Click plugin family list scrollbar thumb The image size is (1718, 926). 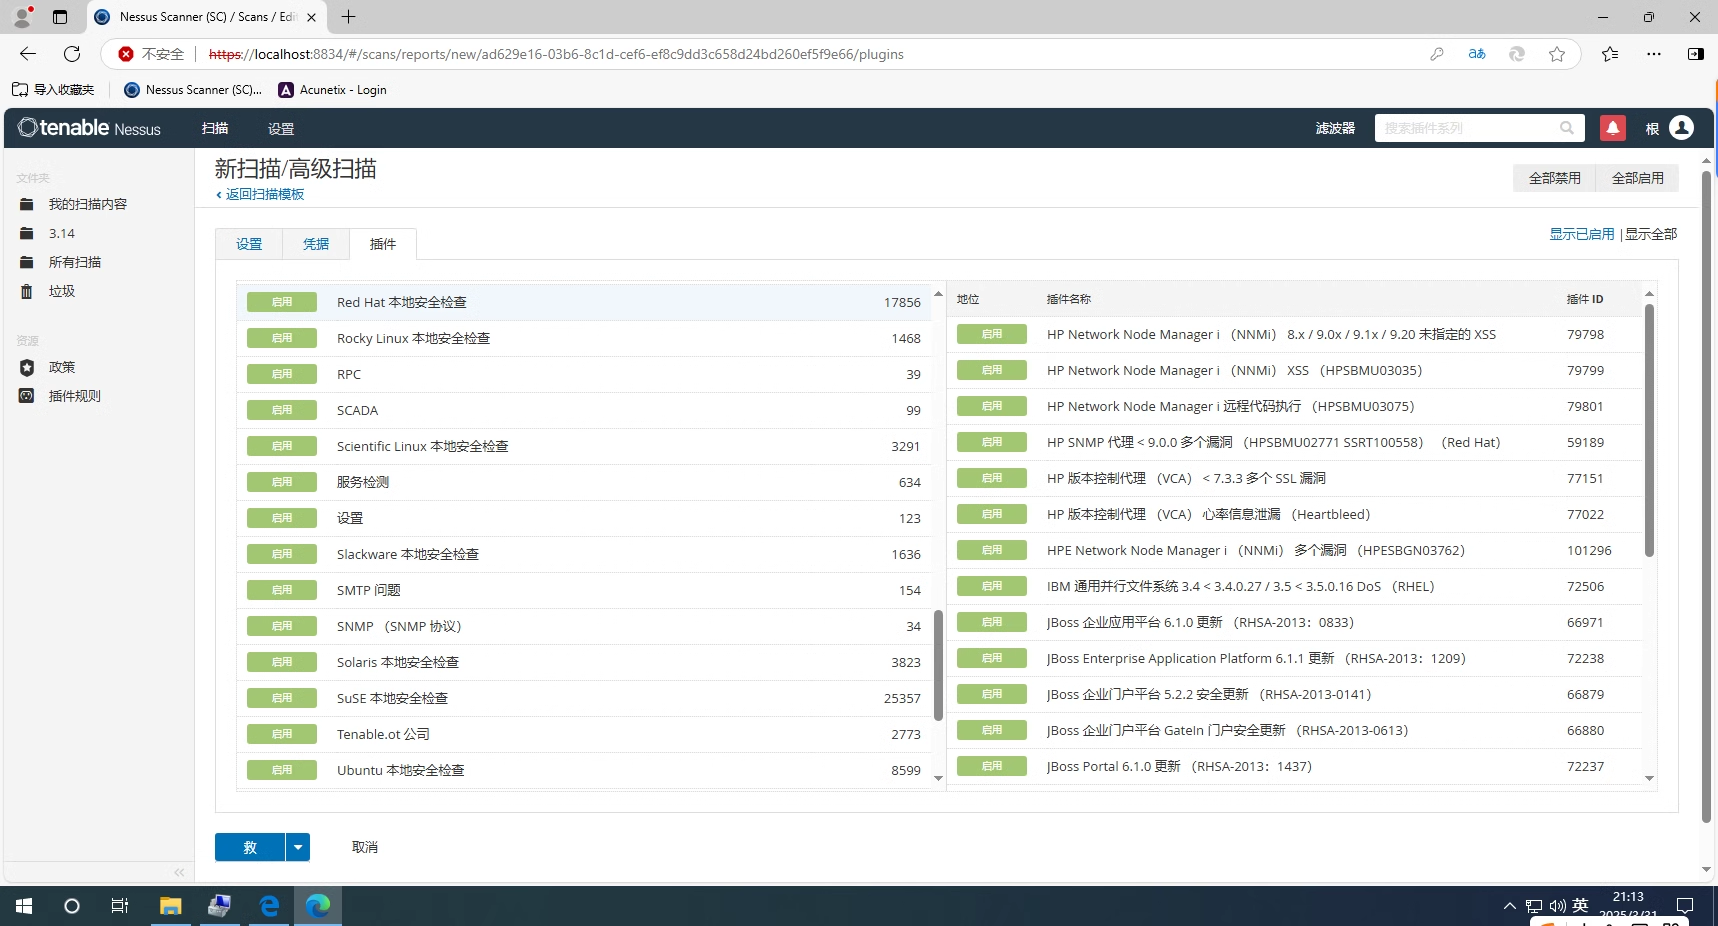(938, 665)
